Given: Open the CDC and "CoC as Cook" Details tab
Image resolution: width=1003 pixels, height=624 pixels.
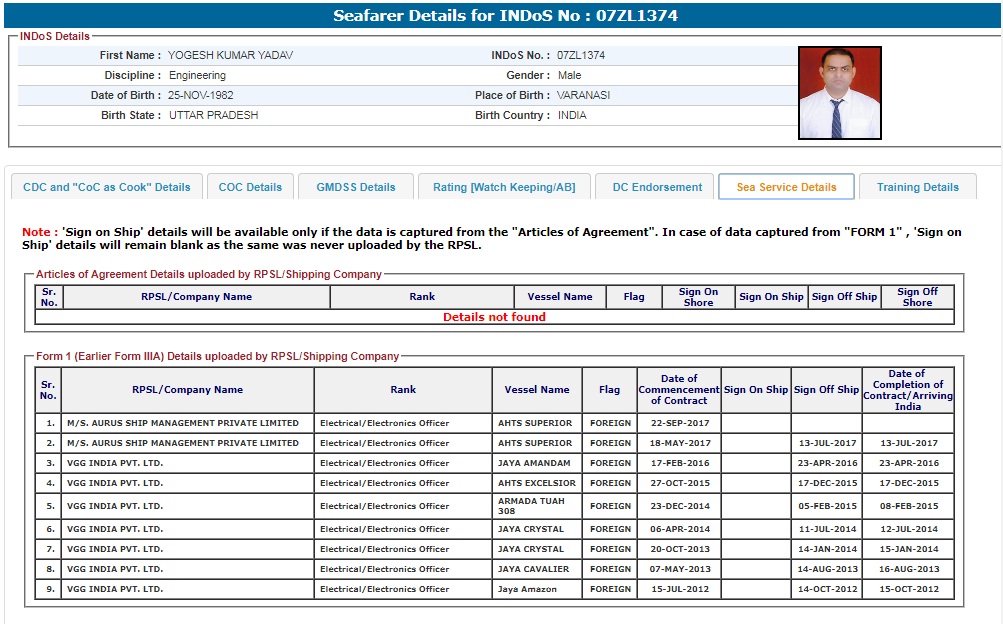Looking at the screenshot, I should pos(107,187).
